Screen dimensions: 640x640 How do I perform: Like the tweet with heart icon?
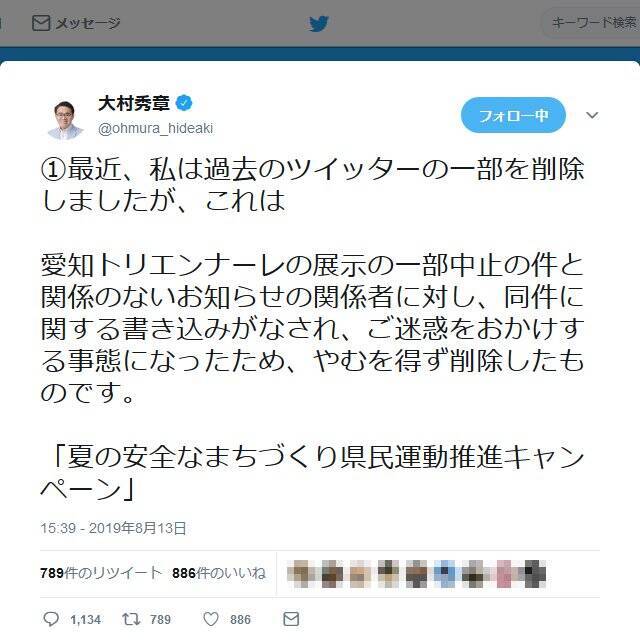pyautogui.click(x=211, y=619)
